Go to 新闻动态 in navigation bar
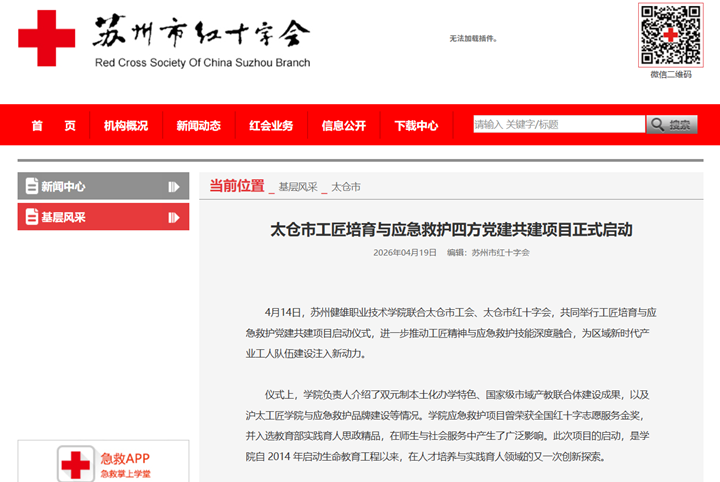720x482 pixels. [x=198, y=126]
